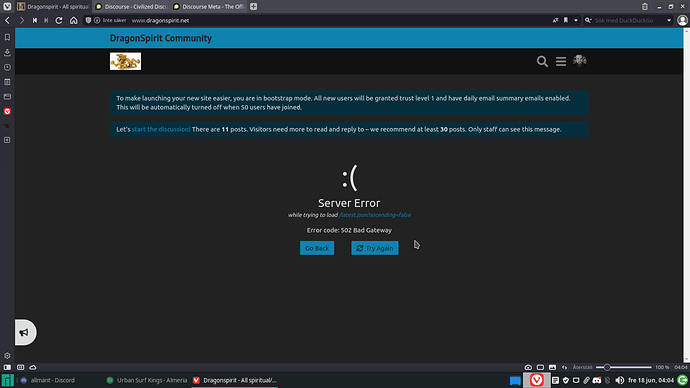Open Notes panel in sidebar
The width and height of the screenshot is (690, 388).
tap(7, 82)
